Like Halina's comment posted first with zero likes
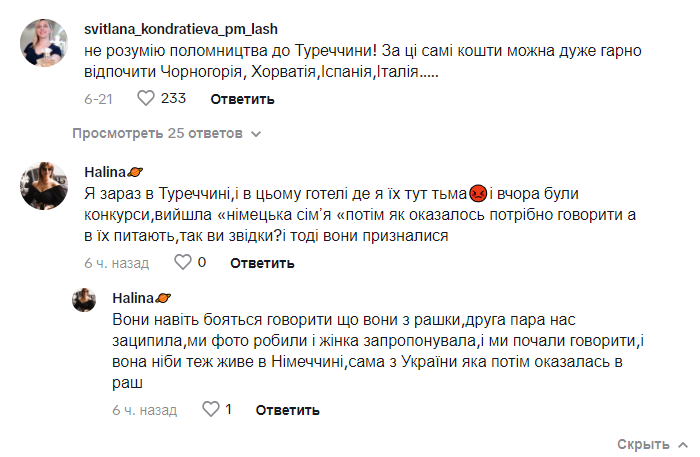The height and width of the screenshot is (457, 700). click(x=182, y=263)
